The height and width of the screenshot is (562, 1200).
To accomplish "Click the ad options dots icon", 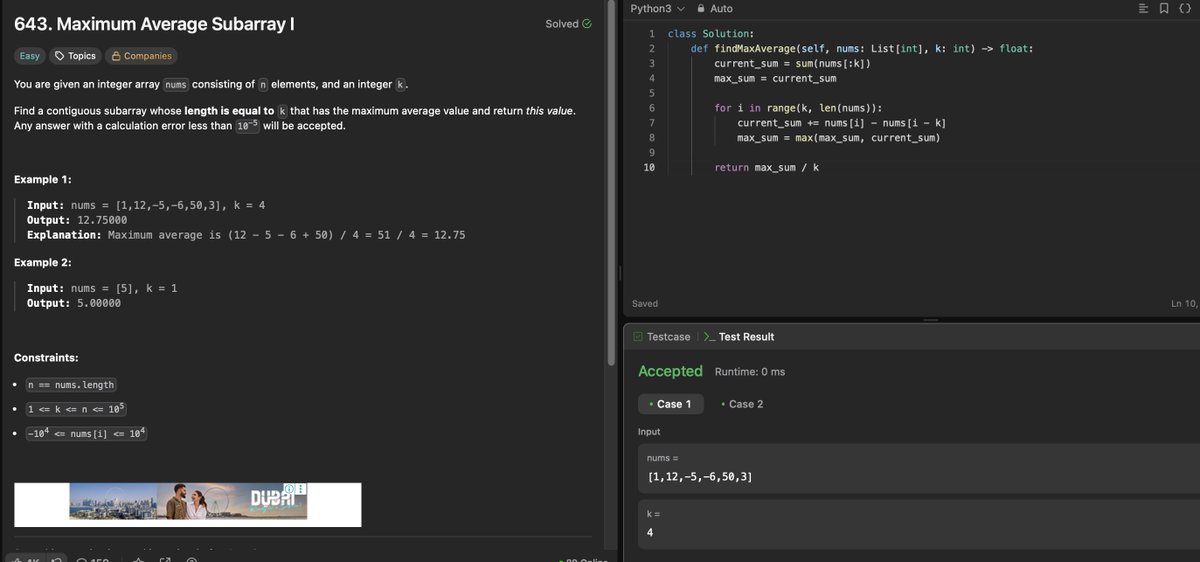I will (301, 488).
